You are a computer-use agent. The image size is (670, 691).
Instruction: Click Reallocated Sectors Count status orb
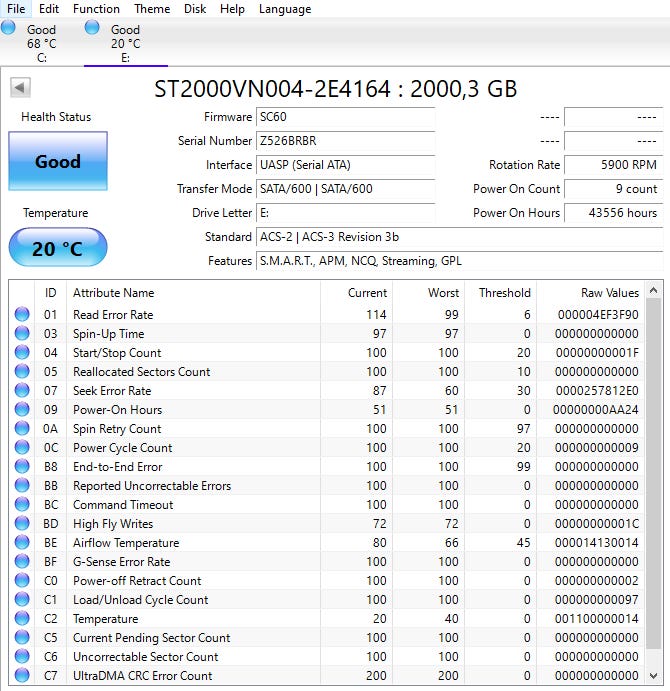22,372
